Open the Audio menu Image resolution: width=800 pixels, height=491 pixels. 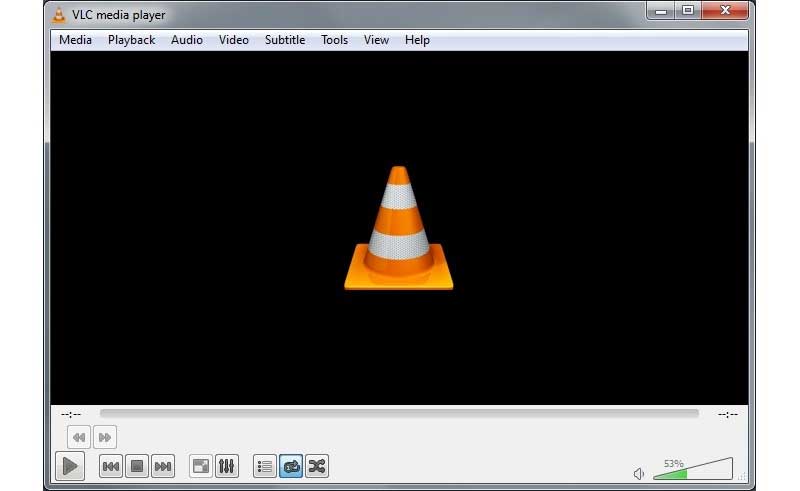point(187,40)
